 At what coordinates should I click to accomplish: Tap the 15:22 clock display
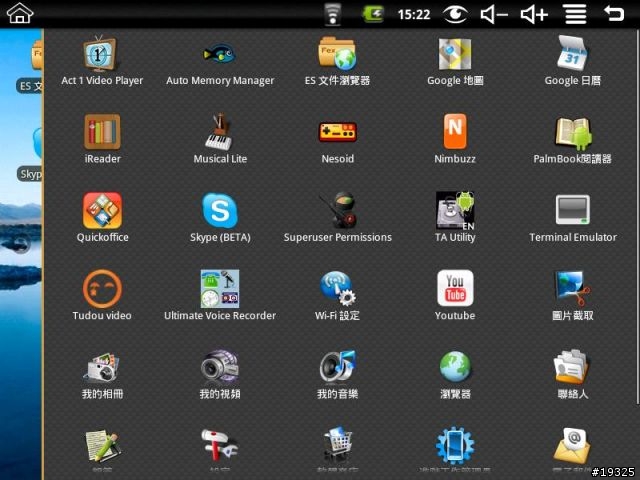414,15
